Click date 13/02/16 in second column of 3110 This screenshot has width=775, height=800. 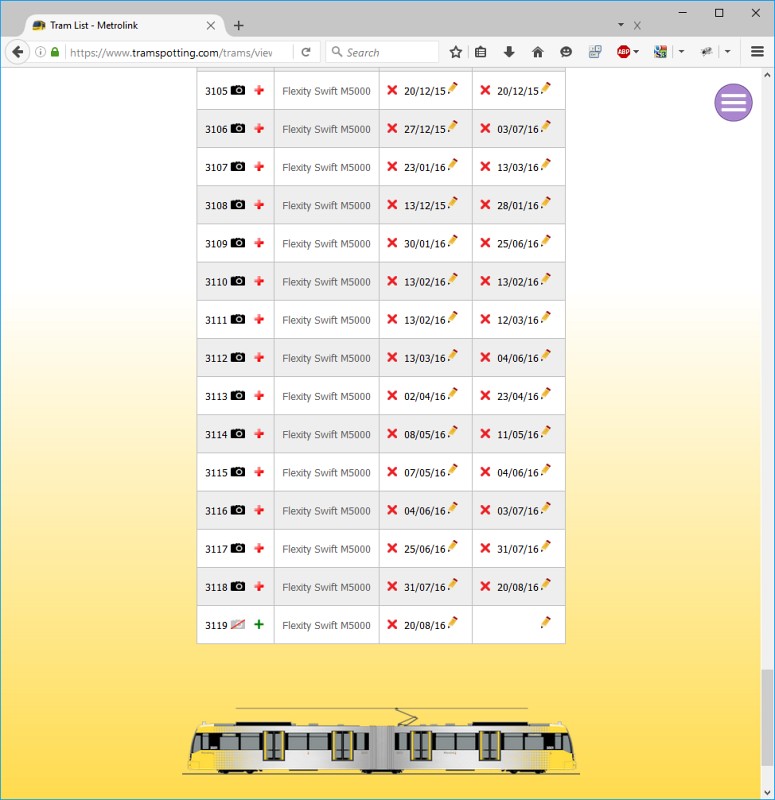click(x=518, y=282)
